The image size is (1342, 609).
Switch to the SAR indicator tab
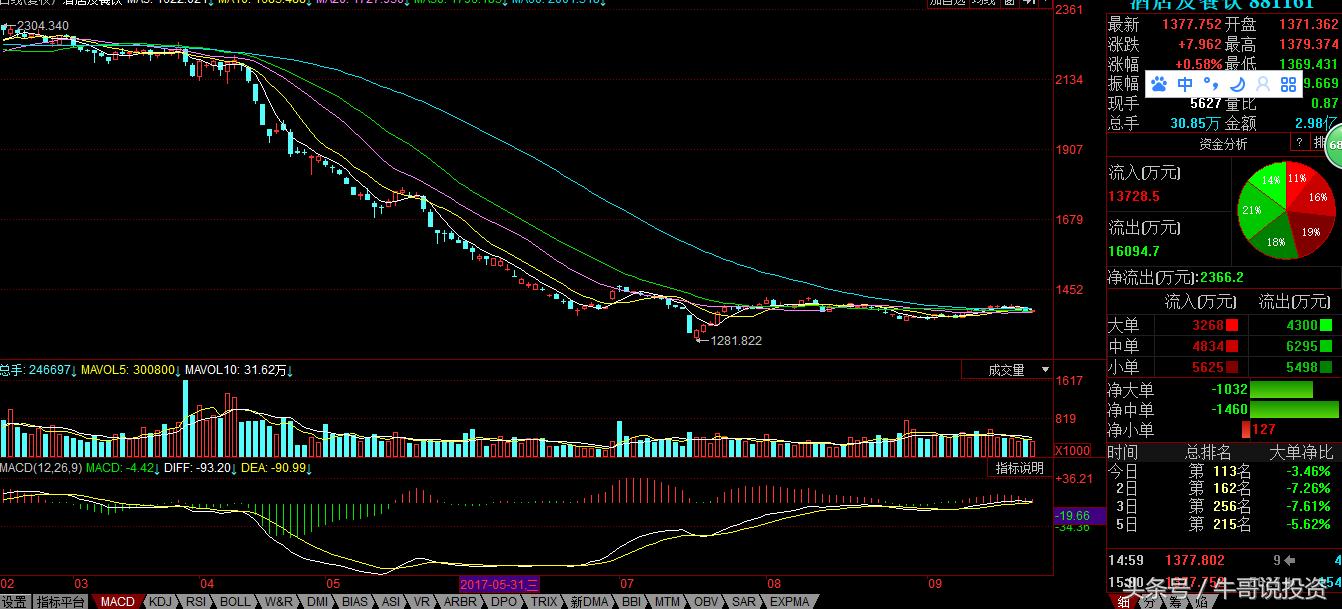click(743, 601)
